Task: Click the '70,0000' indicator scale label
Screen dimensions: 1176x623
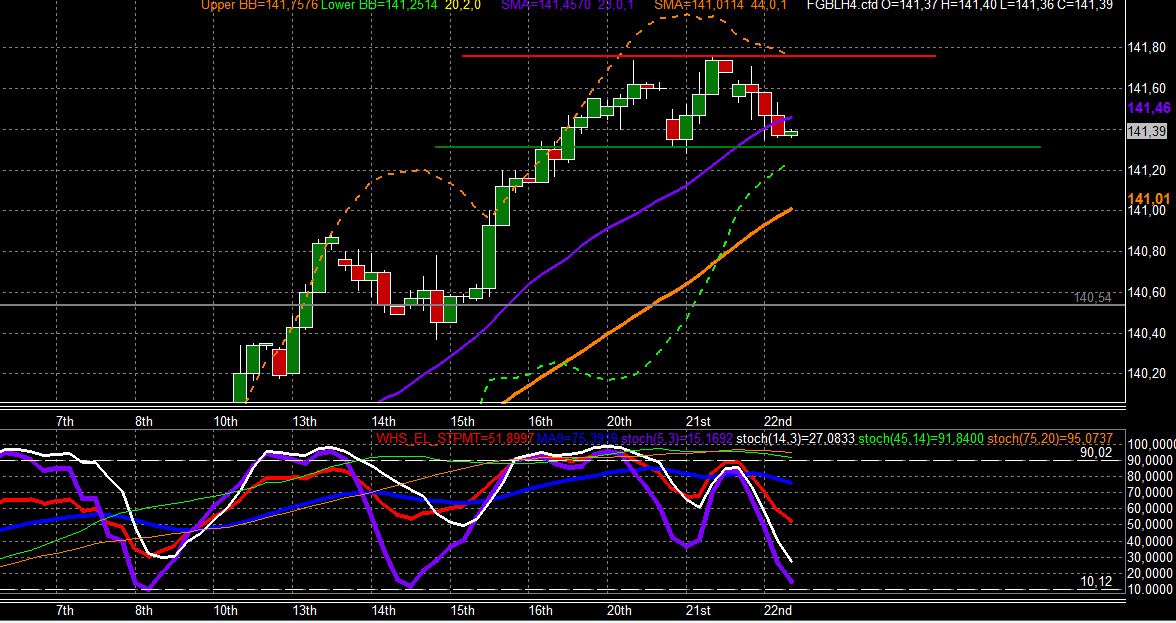Action: pyautogui.click(x=1149, y=493)
